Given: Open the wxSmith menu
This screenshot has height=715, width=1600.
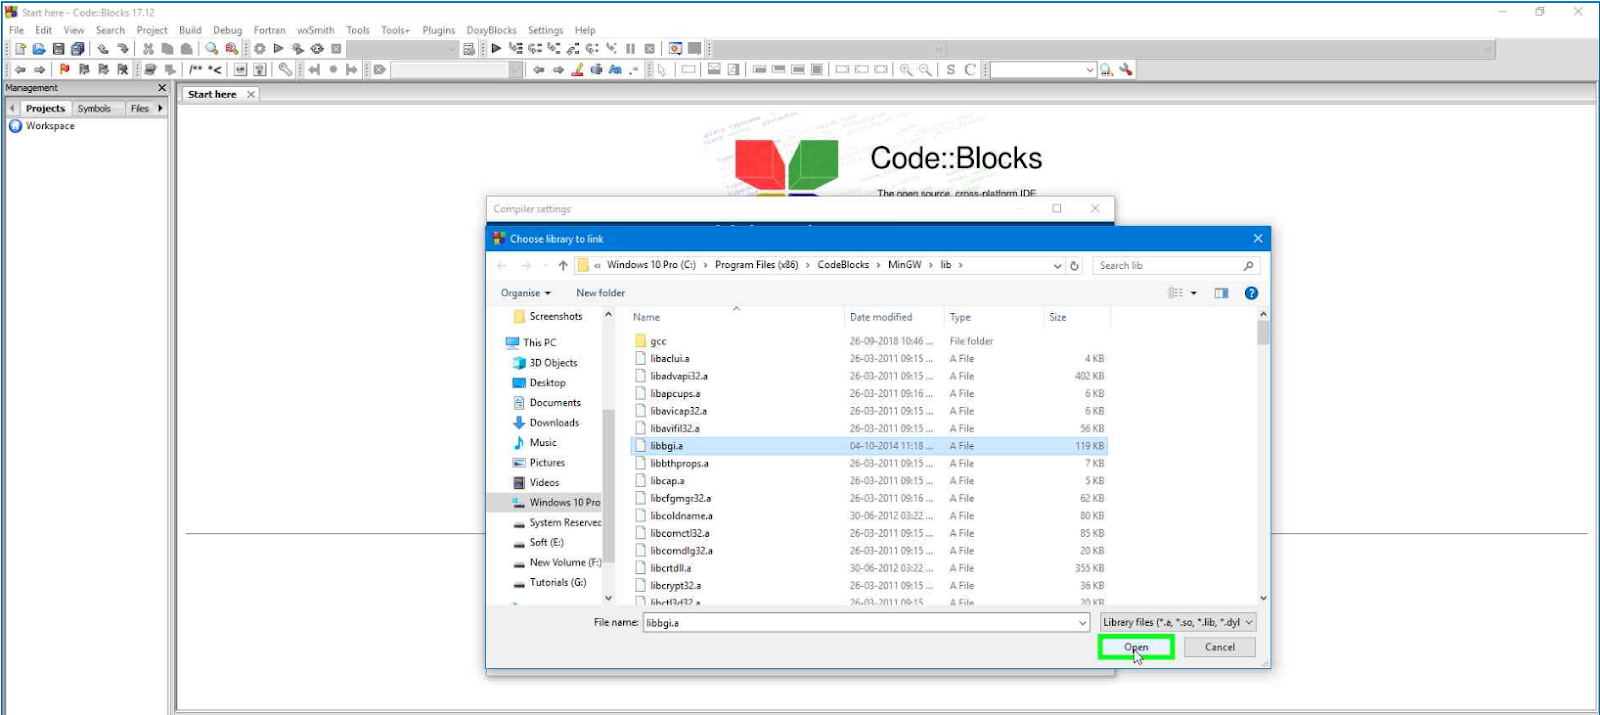Looking at the screenshot, I should pos(316,30).
